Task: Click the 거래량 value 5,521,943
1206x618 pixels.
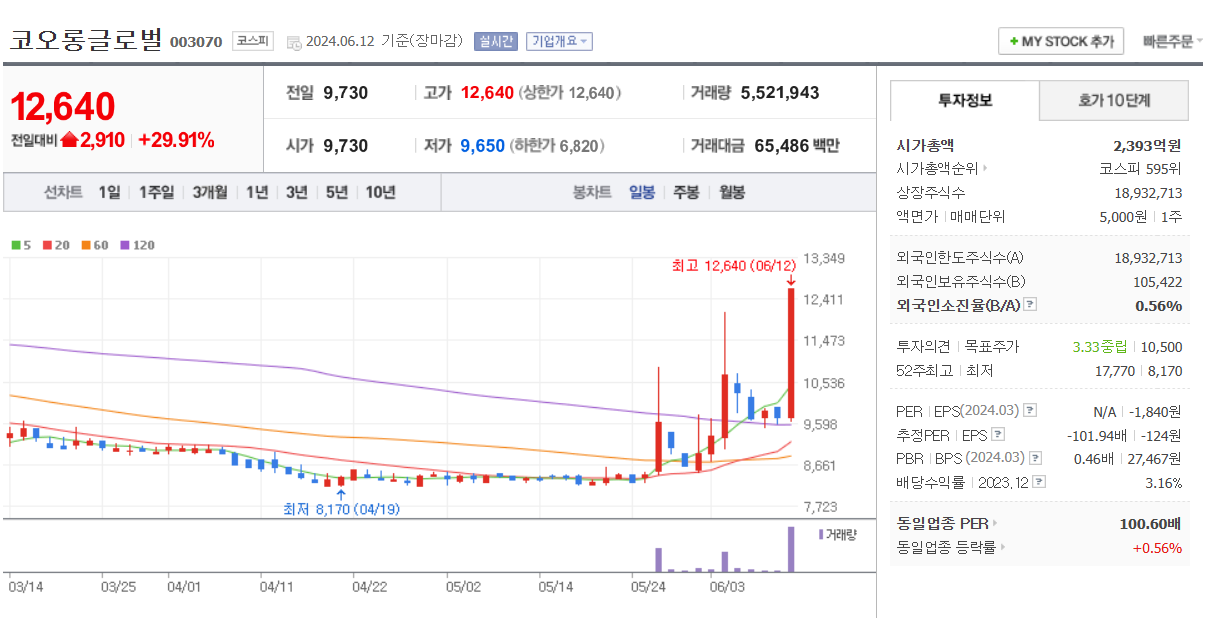Action: point(780,93)
